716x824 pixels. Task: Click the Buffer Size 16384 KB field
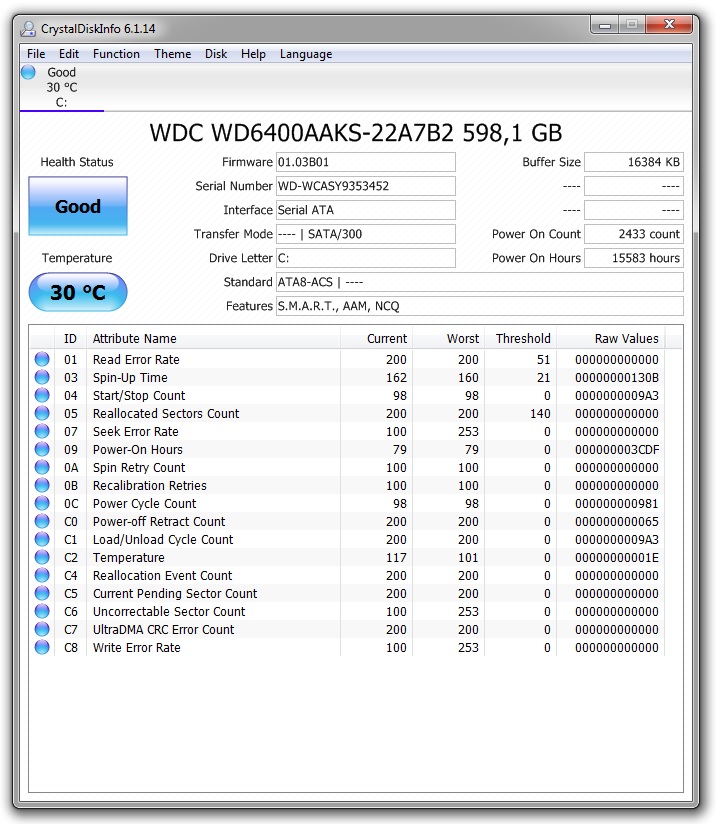click(x=633, y=162)
